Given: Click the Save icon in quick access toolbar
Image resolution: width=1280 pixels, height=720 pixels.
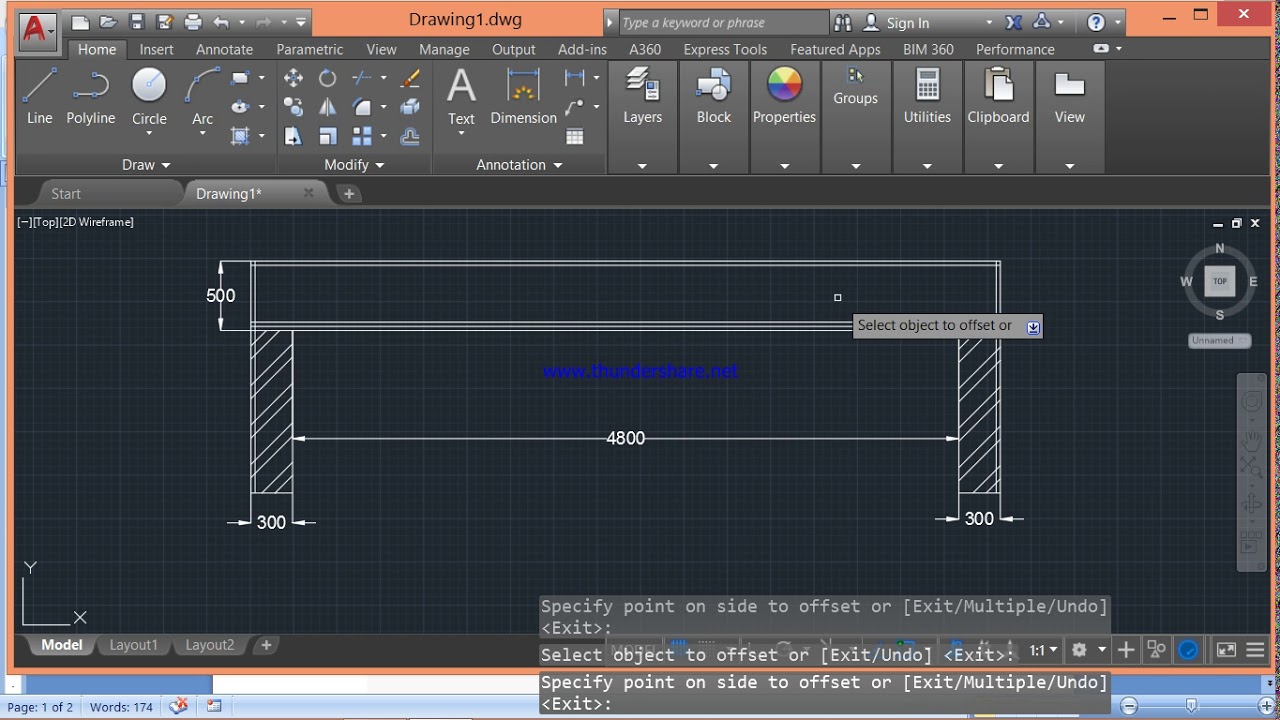Looking at the screenshot, I should [137, 22].
